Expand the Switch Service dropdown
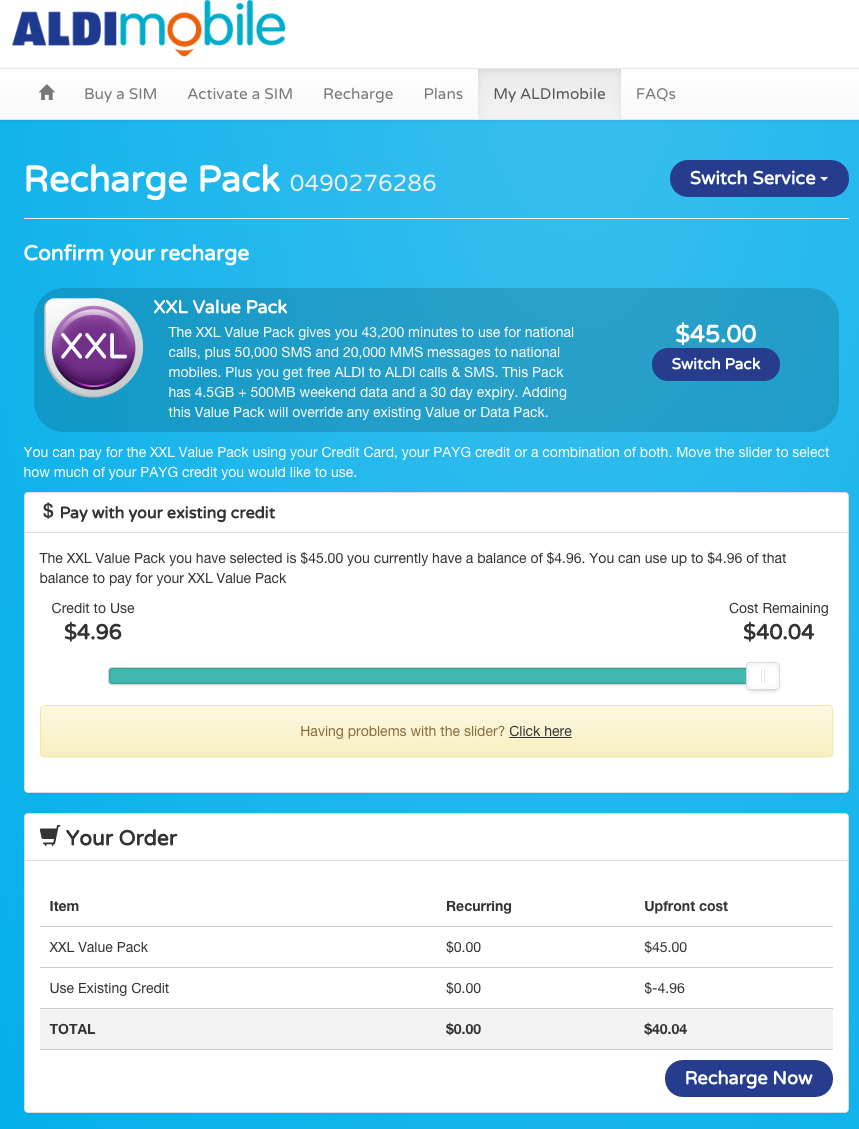The width and height of the screenshot is (859, 1129). click(759, 179)
